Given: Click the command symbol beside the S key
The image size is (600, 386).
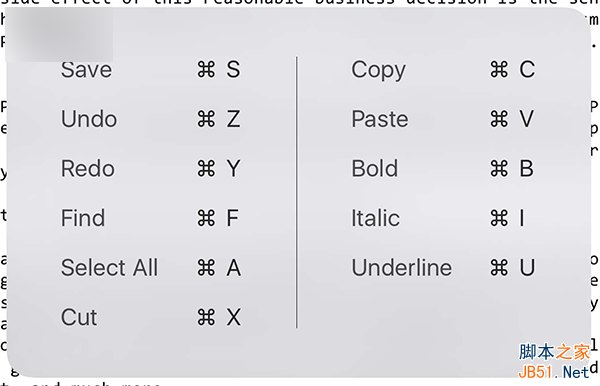Looking at the screenshot, I should point(206,70).
